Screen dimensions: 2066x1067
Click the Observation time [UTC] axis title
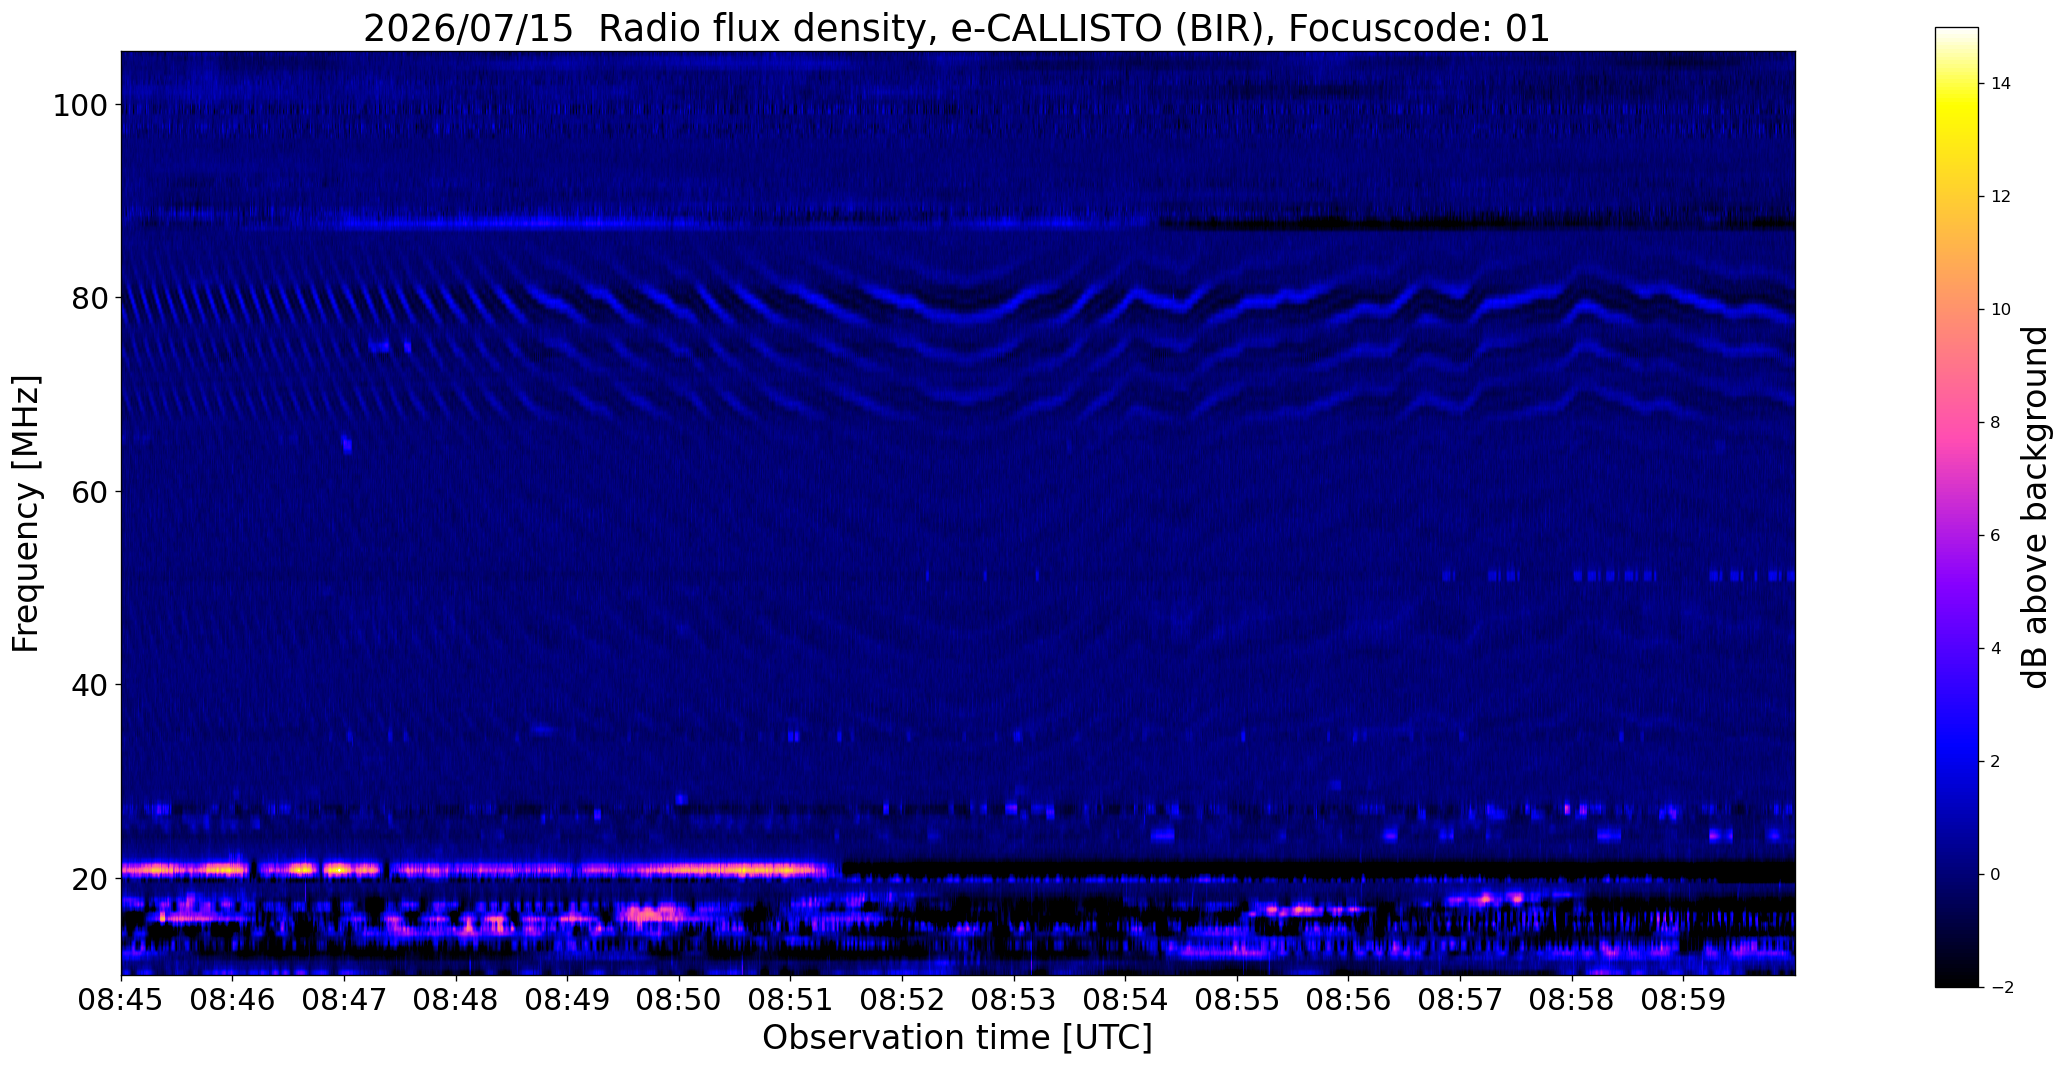(x=957, y=1039)
